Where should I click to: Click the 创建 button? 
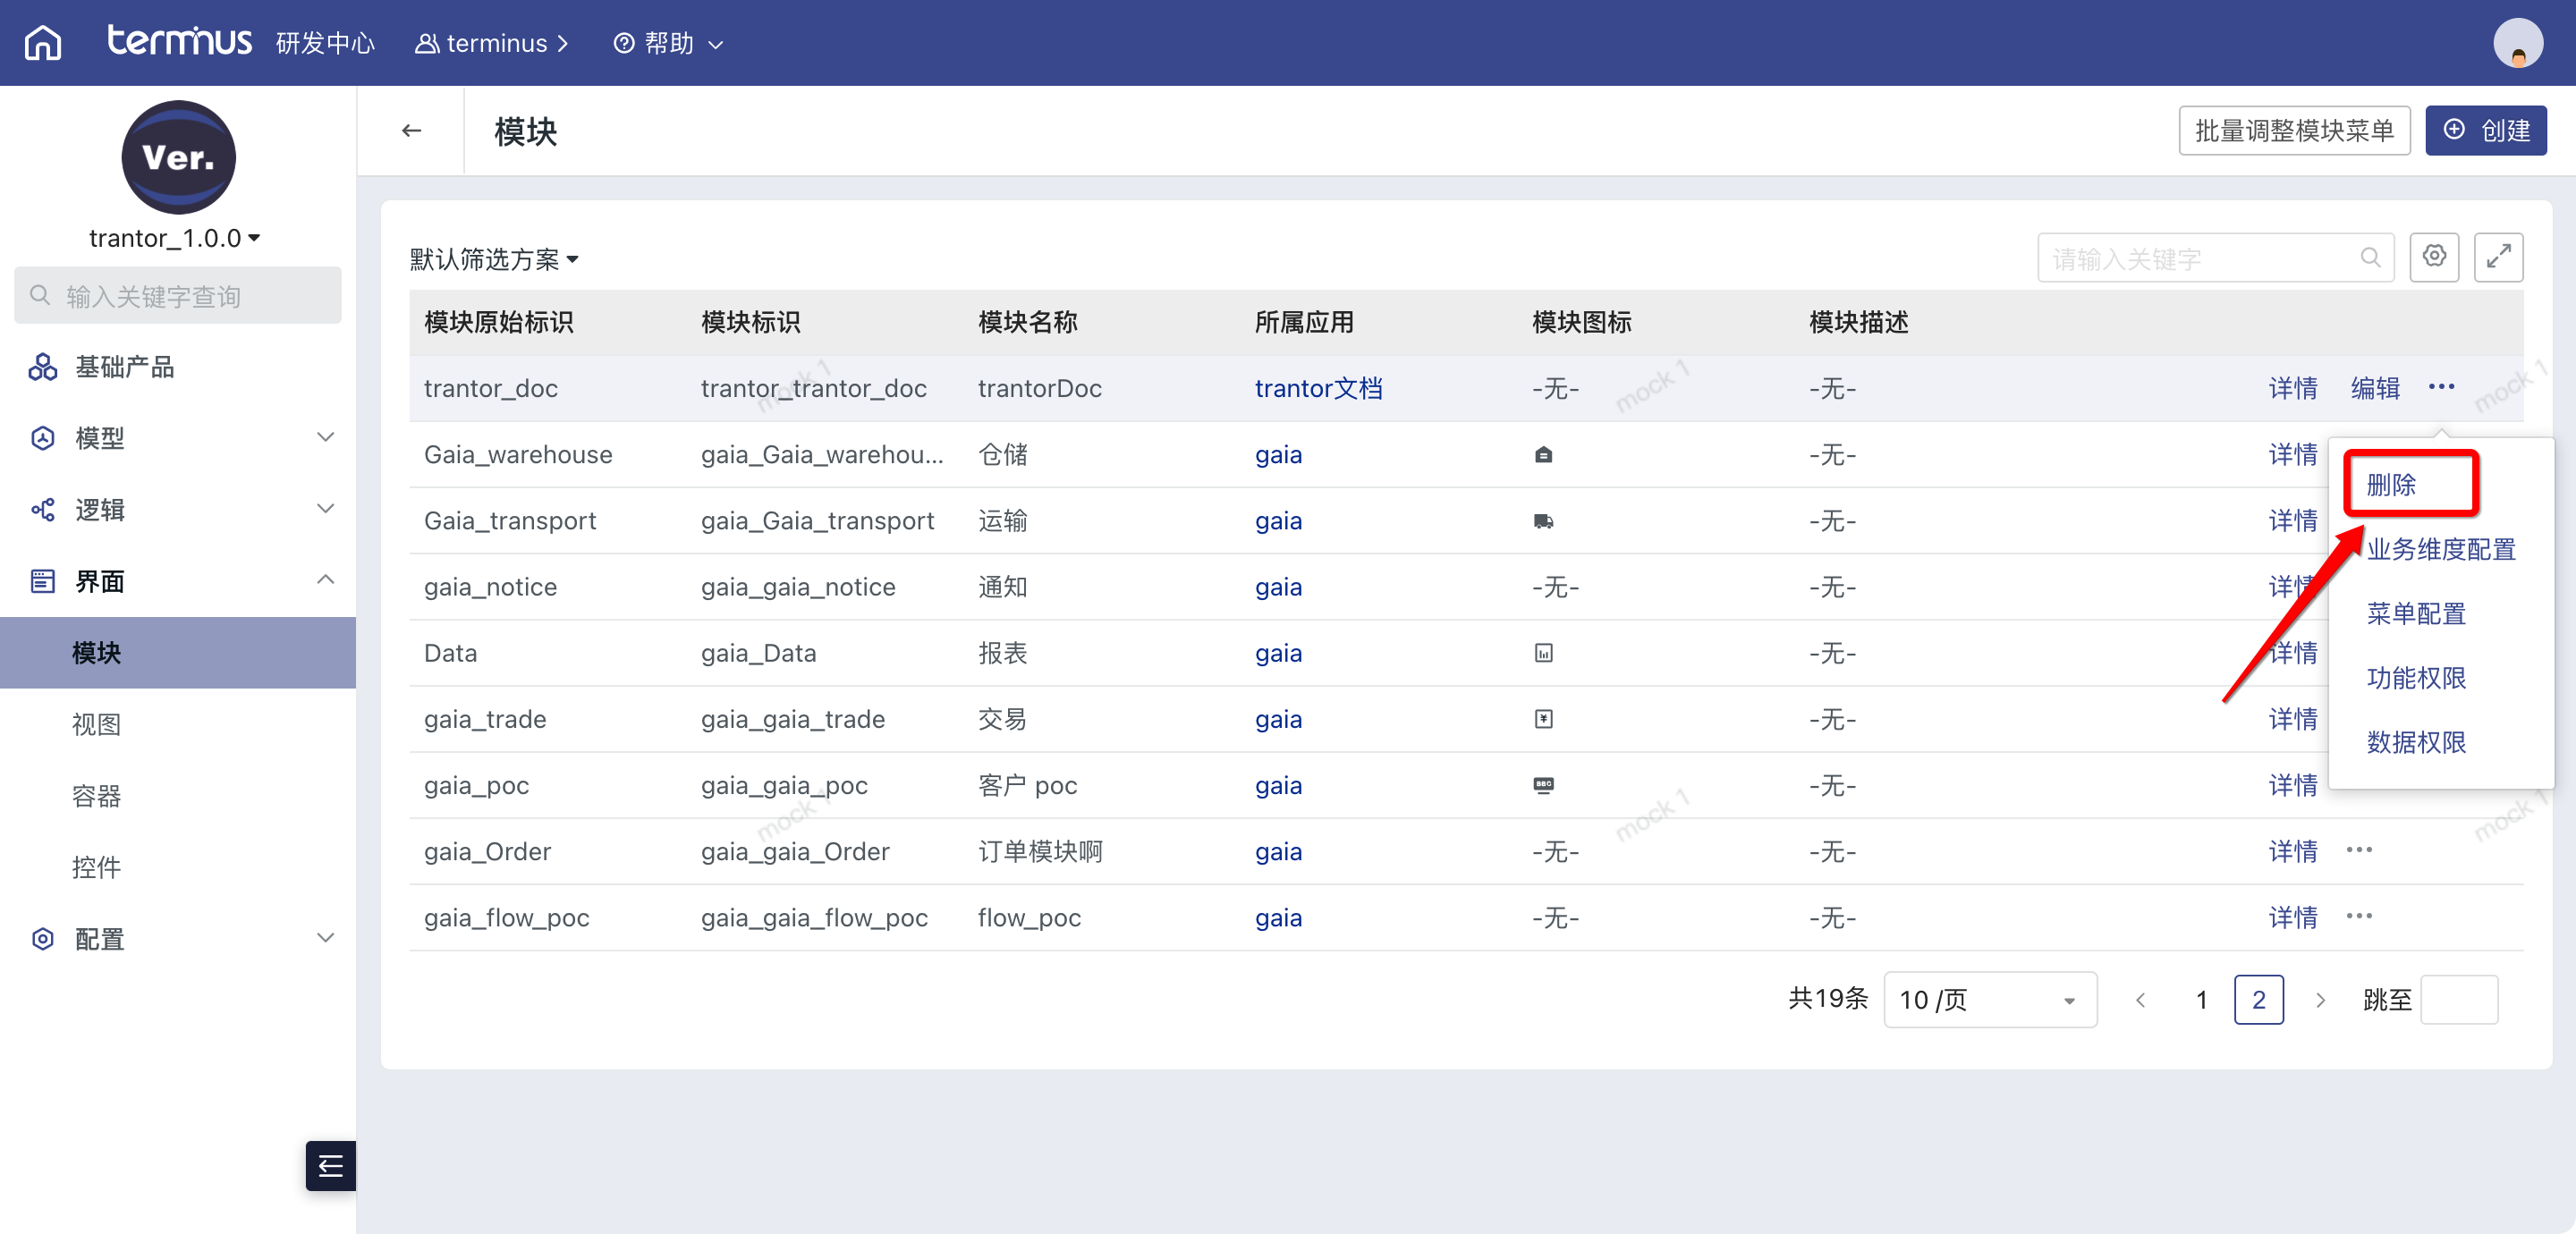2485,131
